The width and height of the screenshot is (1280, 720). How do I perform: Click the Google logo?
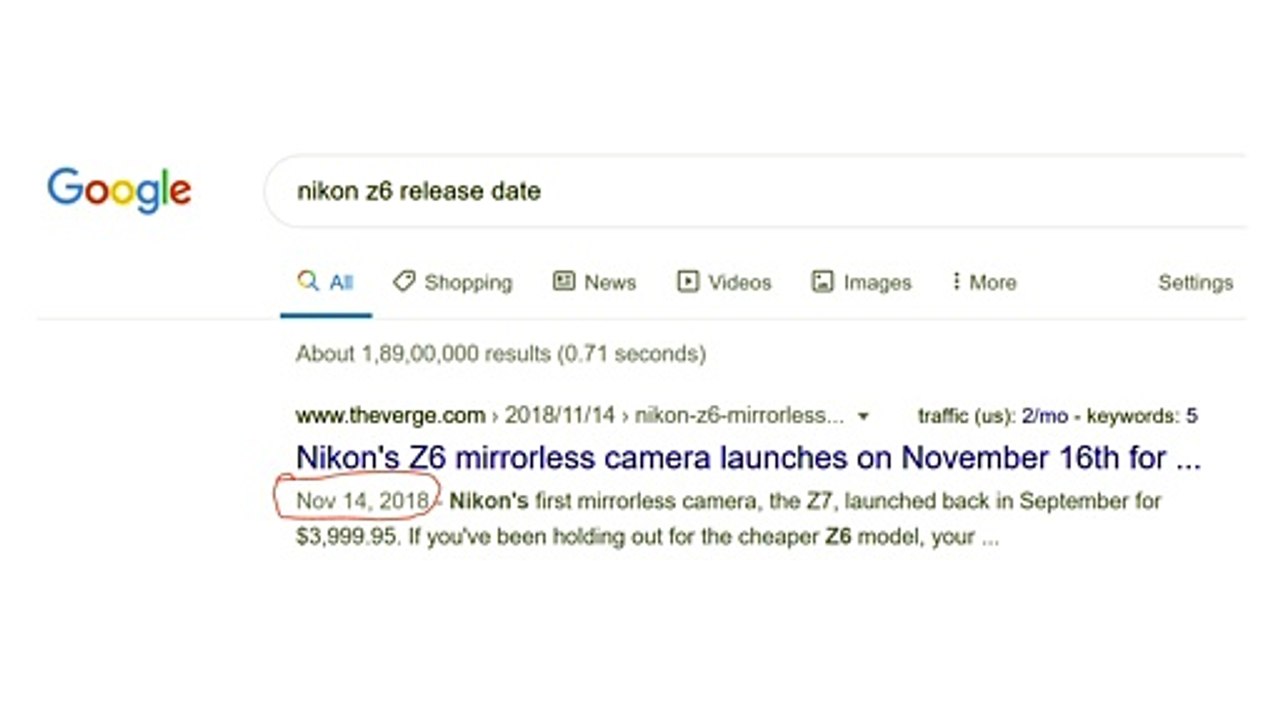pos(119,191)
